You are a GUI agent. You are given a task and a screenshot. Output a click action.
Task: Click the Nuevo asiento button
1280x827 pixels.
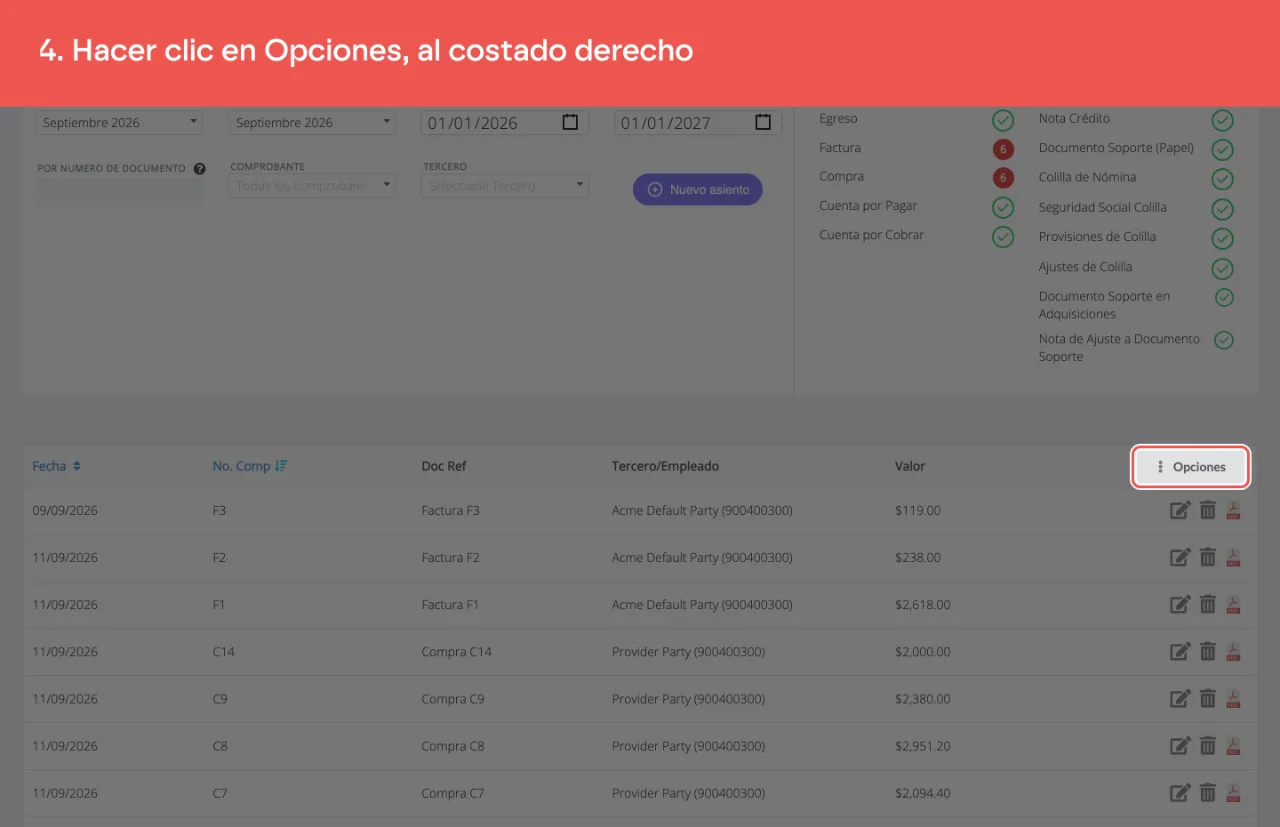(x=698, y=189)
